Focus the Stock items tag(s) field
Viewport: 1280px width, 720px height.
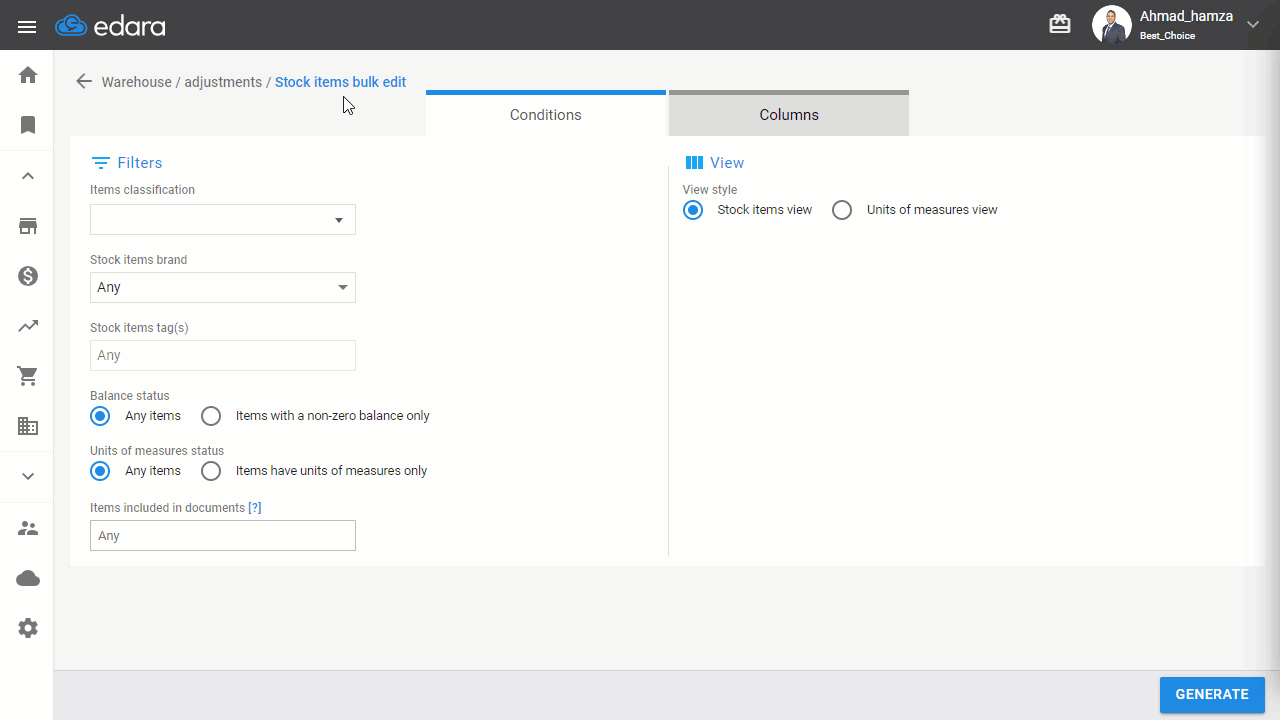click(x=223, y=355)
